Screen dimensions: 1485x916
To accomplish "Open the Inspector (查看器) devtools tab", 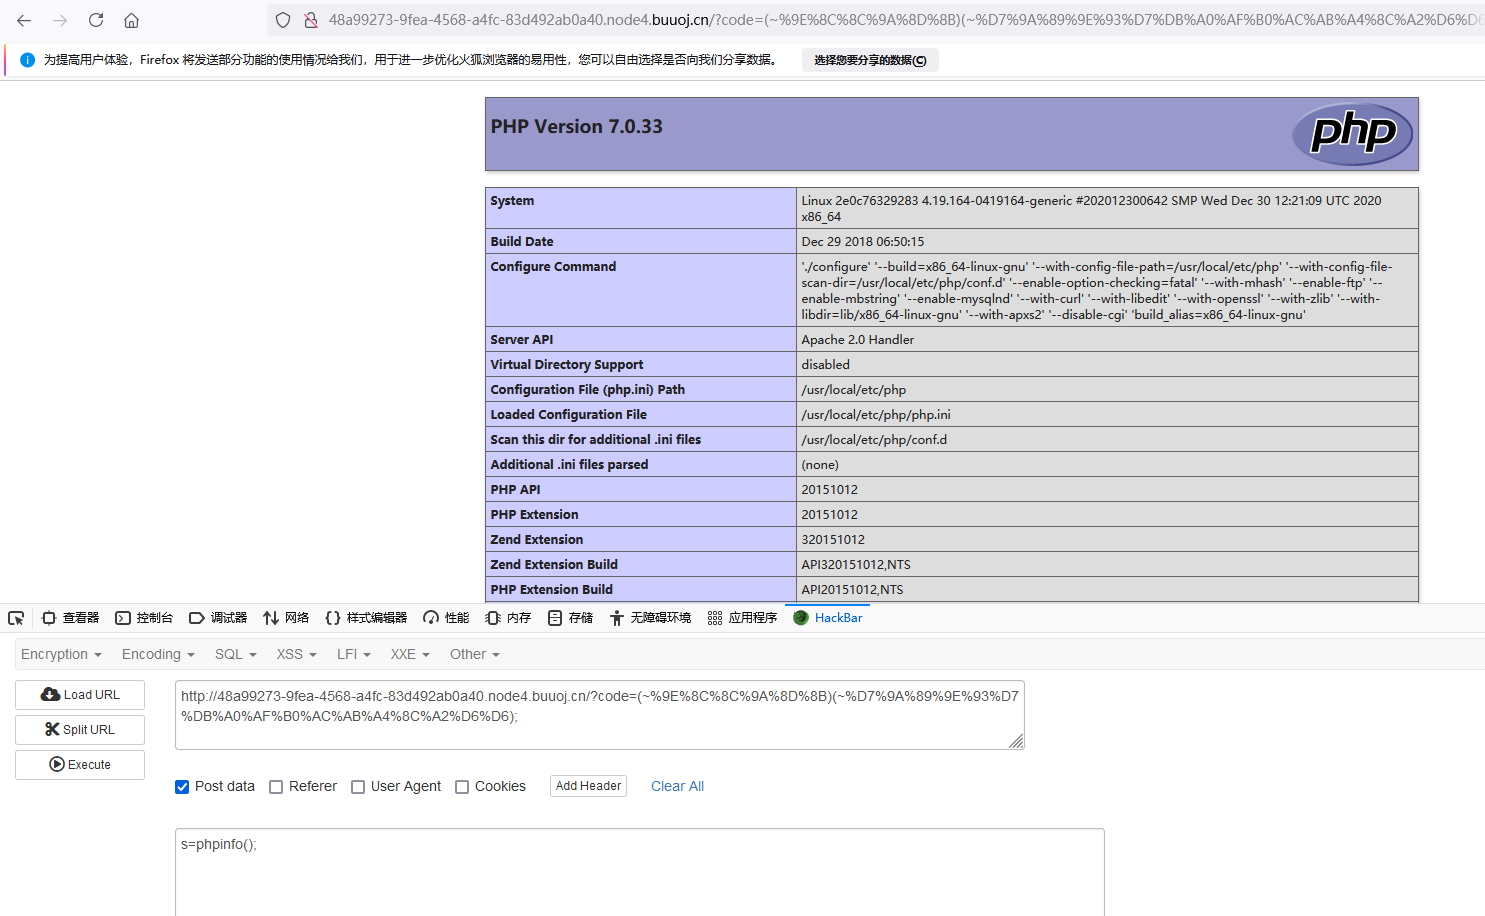I will pos(70,618).
